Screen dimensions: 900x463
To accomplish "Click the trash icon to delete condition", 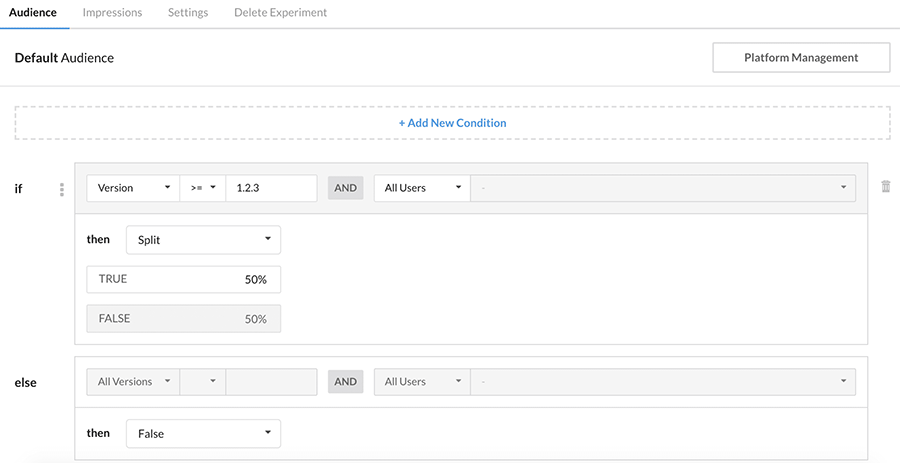I will point(885,187).
